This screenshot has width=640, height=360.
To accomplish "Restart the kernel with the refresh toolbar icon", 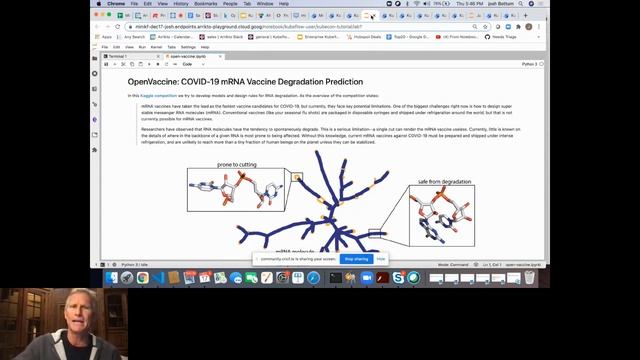I will [166, 64].
